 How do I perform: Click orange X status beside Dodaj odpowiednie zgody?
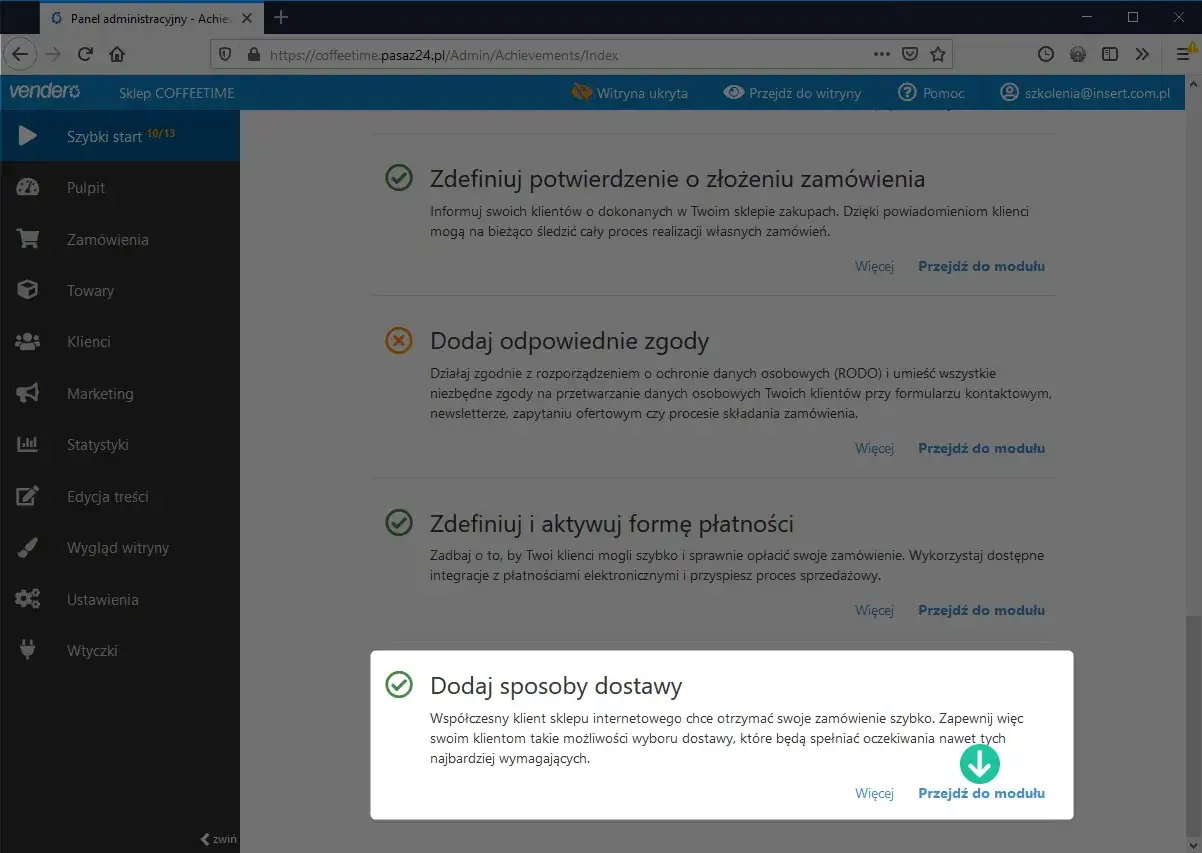pos(399,341)
